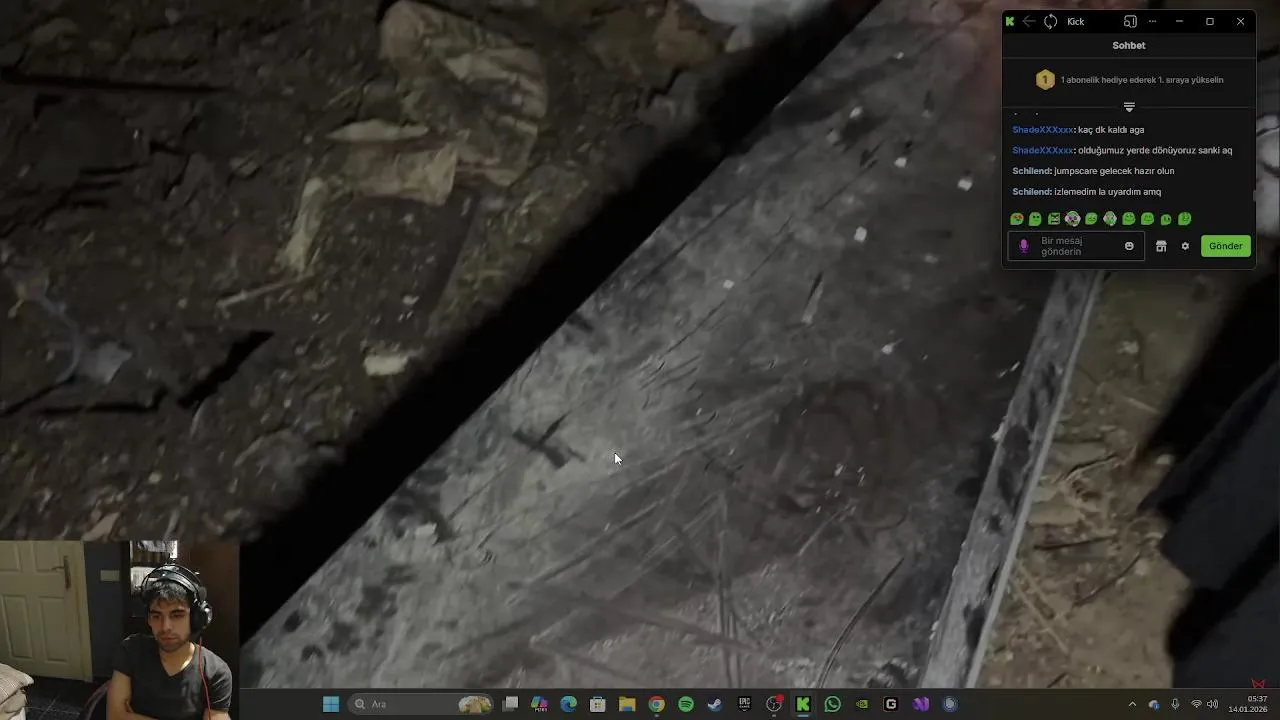The image size is (1280, 720).
Task: Focus the 'Bir mesaj gönderin' input field
Action: pyautogui.click(x=1076, y=246)
